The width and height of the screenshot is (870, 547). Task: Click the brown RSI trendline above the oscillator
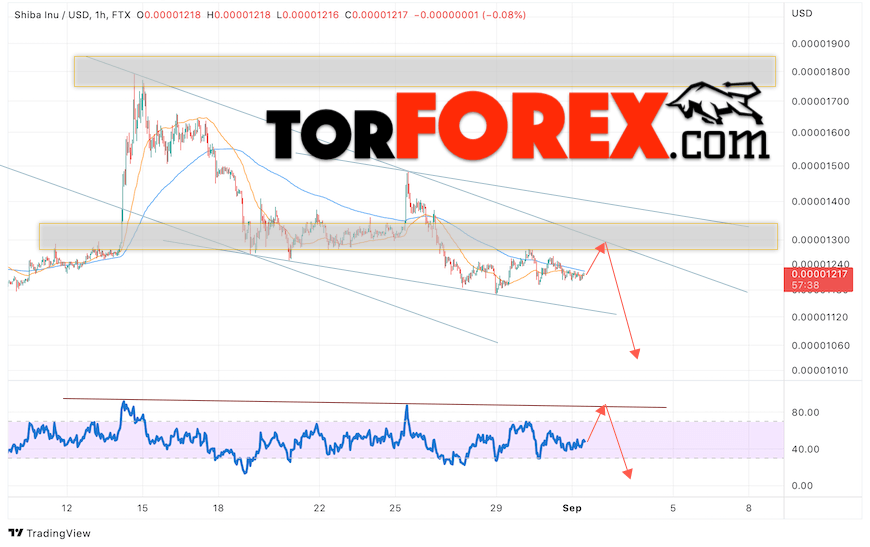(365, 403)
